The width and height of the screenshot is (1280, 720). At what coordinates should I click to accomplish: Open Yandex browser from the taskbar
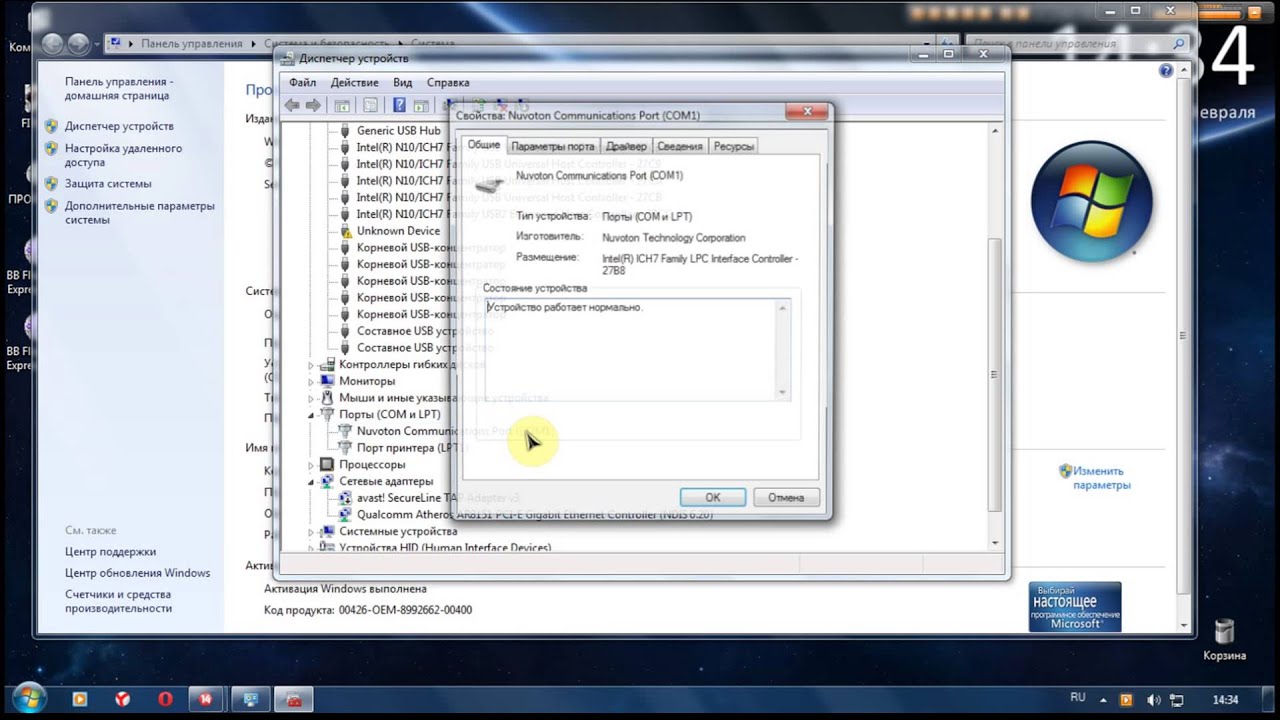(122, 699)
